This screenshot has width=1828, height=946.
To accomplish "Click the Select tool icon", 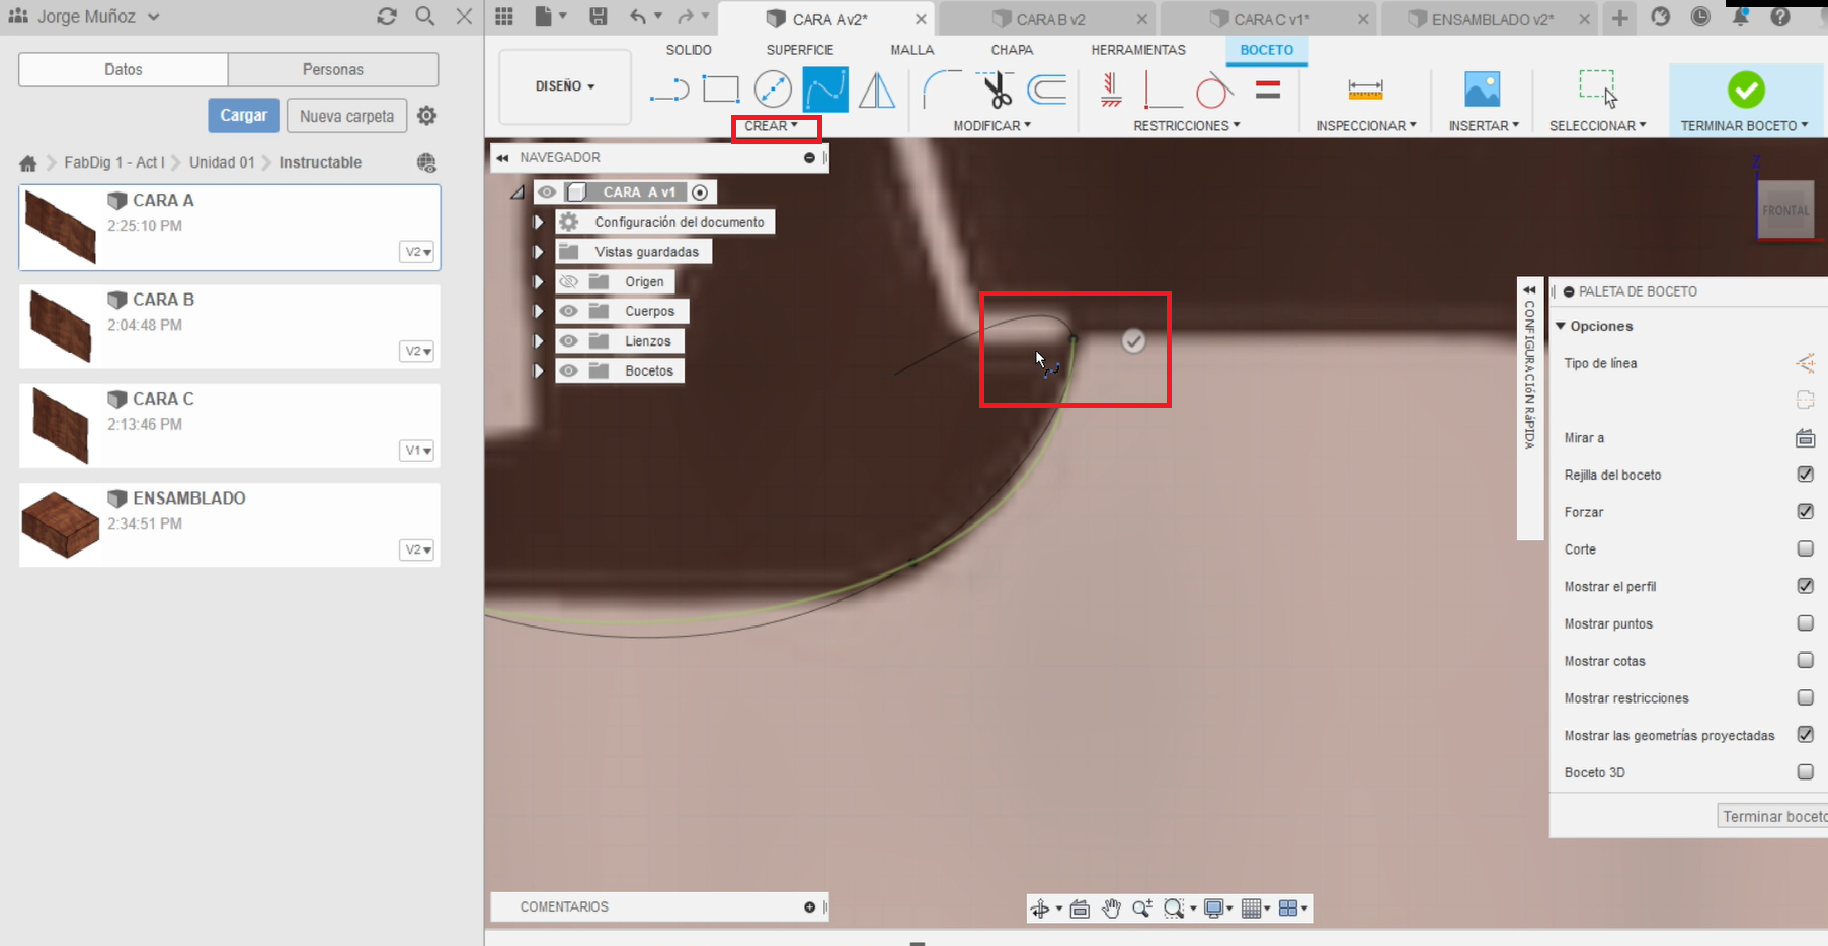I will coord(1597,89).
